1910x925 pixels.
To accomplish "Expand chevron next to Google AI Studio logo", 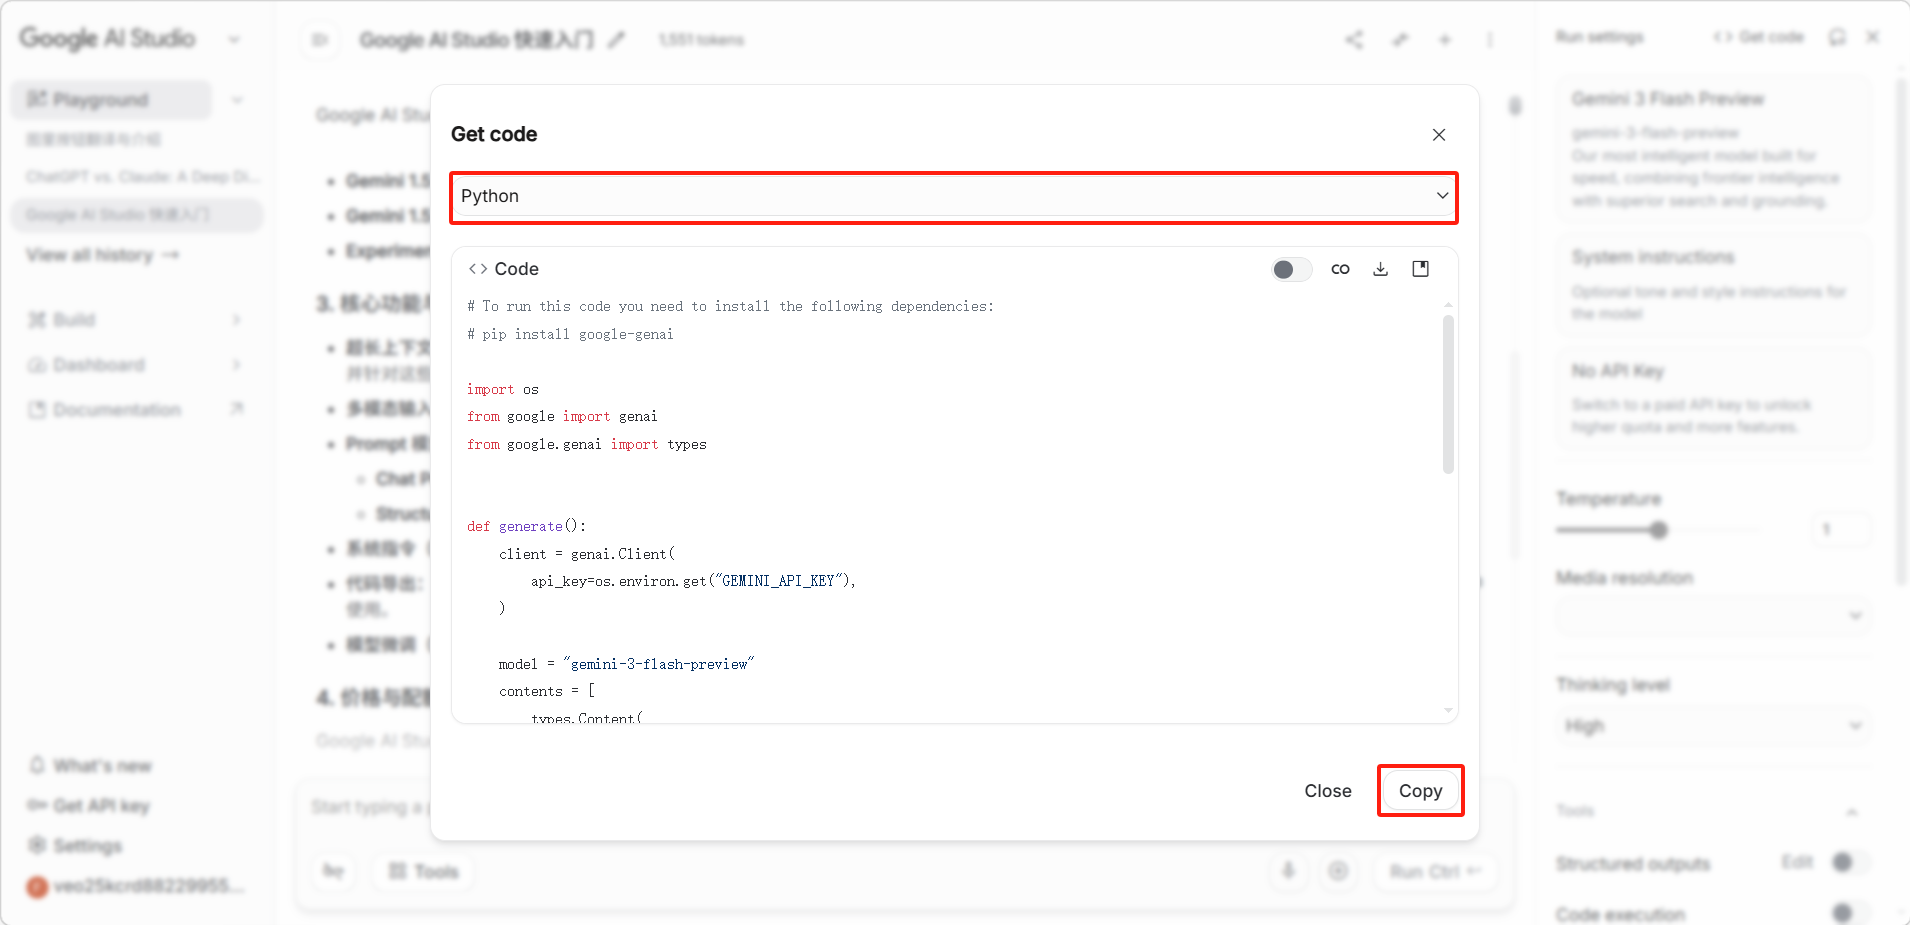I will click(x=234, y=40).
